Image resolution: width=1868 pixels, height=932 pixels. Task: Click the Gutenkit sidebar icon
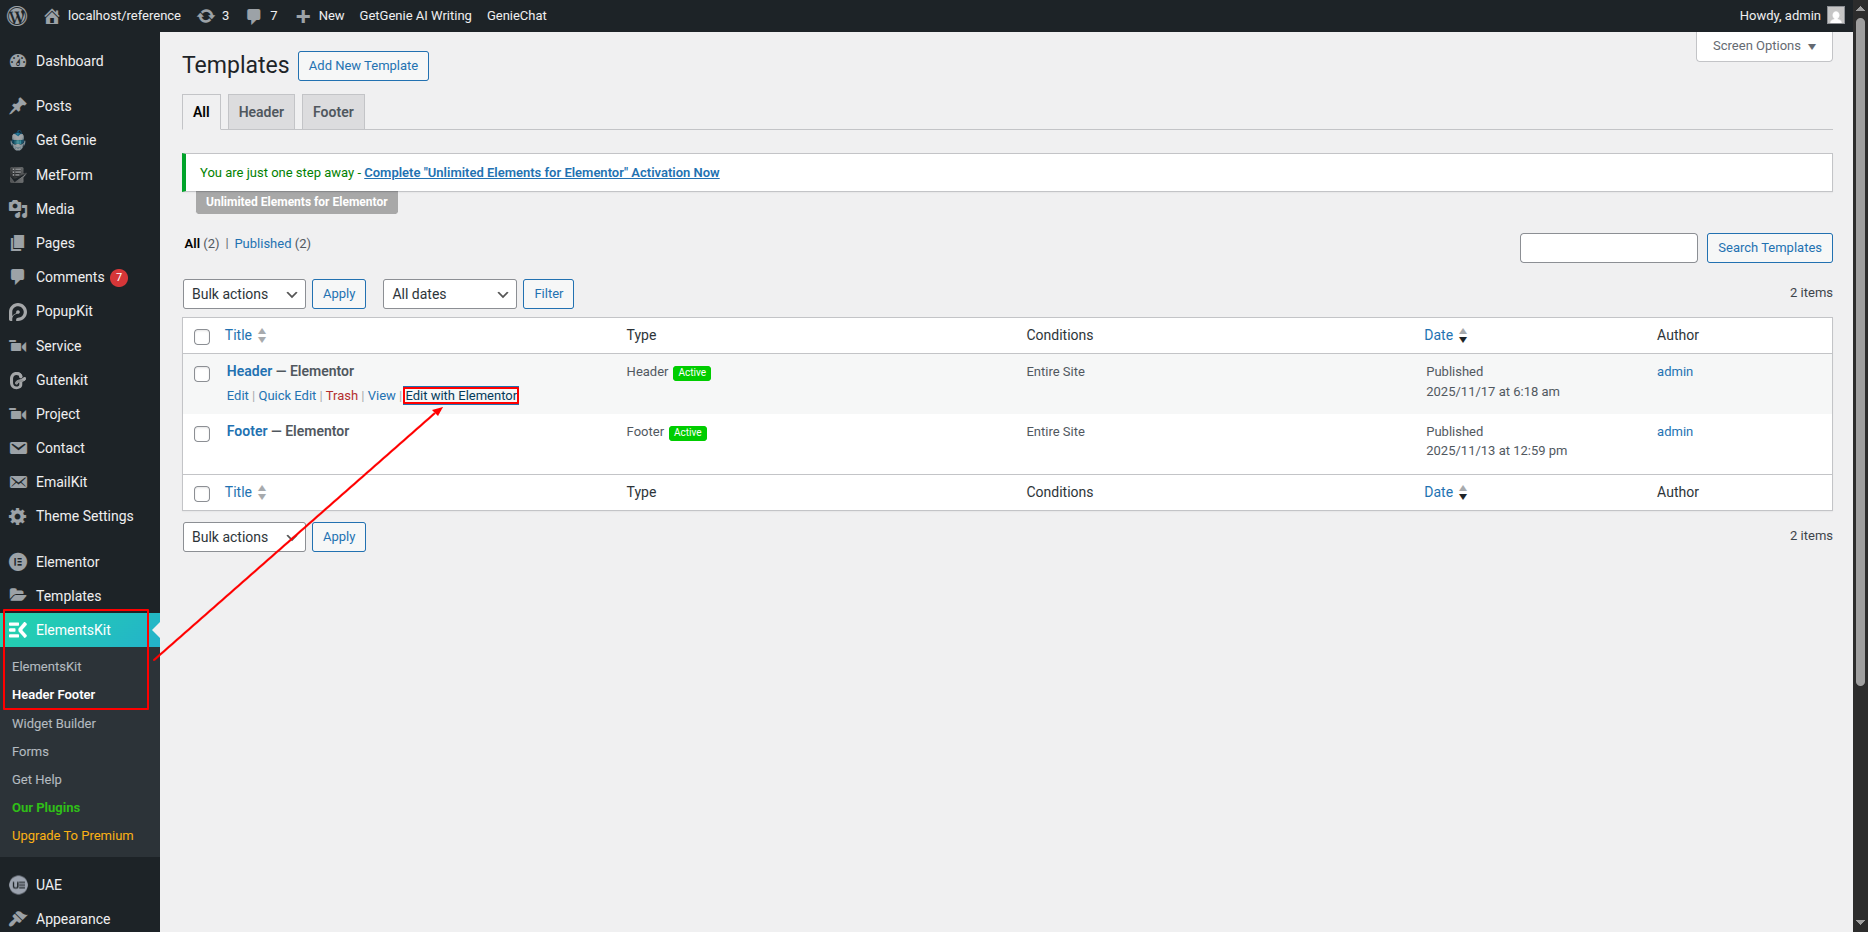18,380
